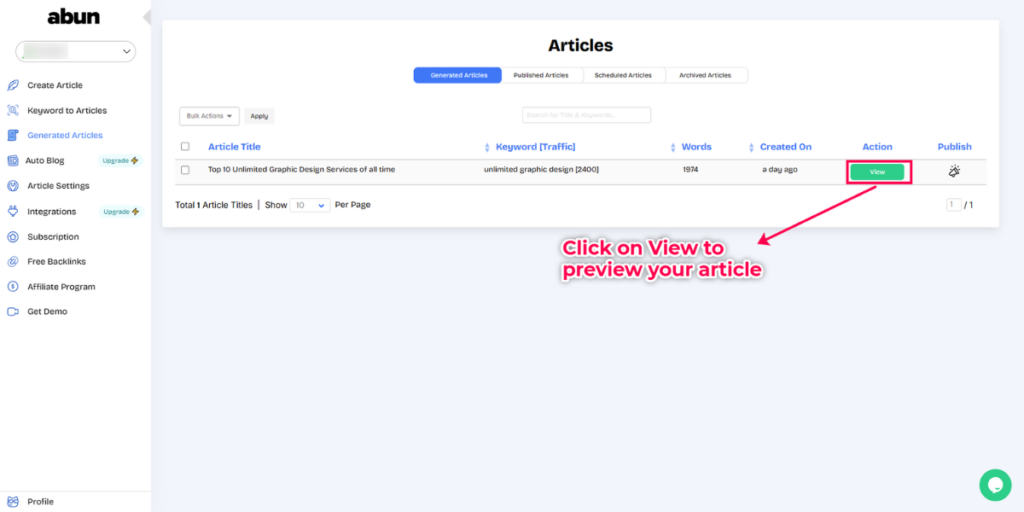Viewport: 1024px width, 512px height.
Task: Click the Auto Blog sidebar icon
Action: click(x=12, y=160)
